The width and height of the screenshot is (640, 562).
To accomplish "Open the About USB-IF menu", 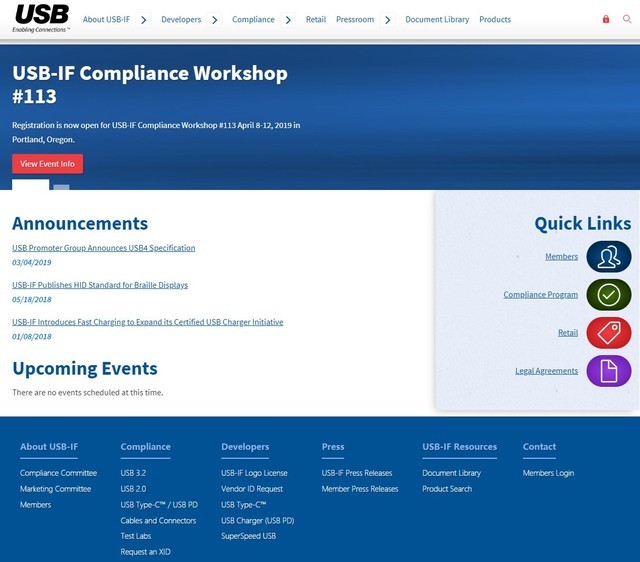I will coord(106,20).
